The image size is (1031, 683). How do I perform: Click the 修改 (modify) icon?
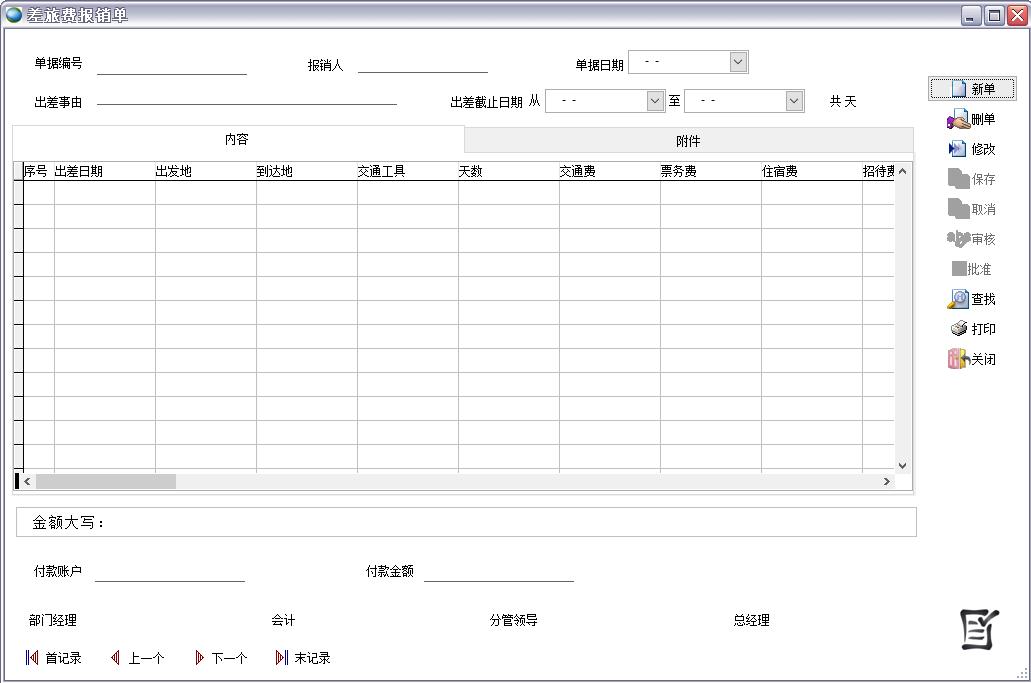958,149
